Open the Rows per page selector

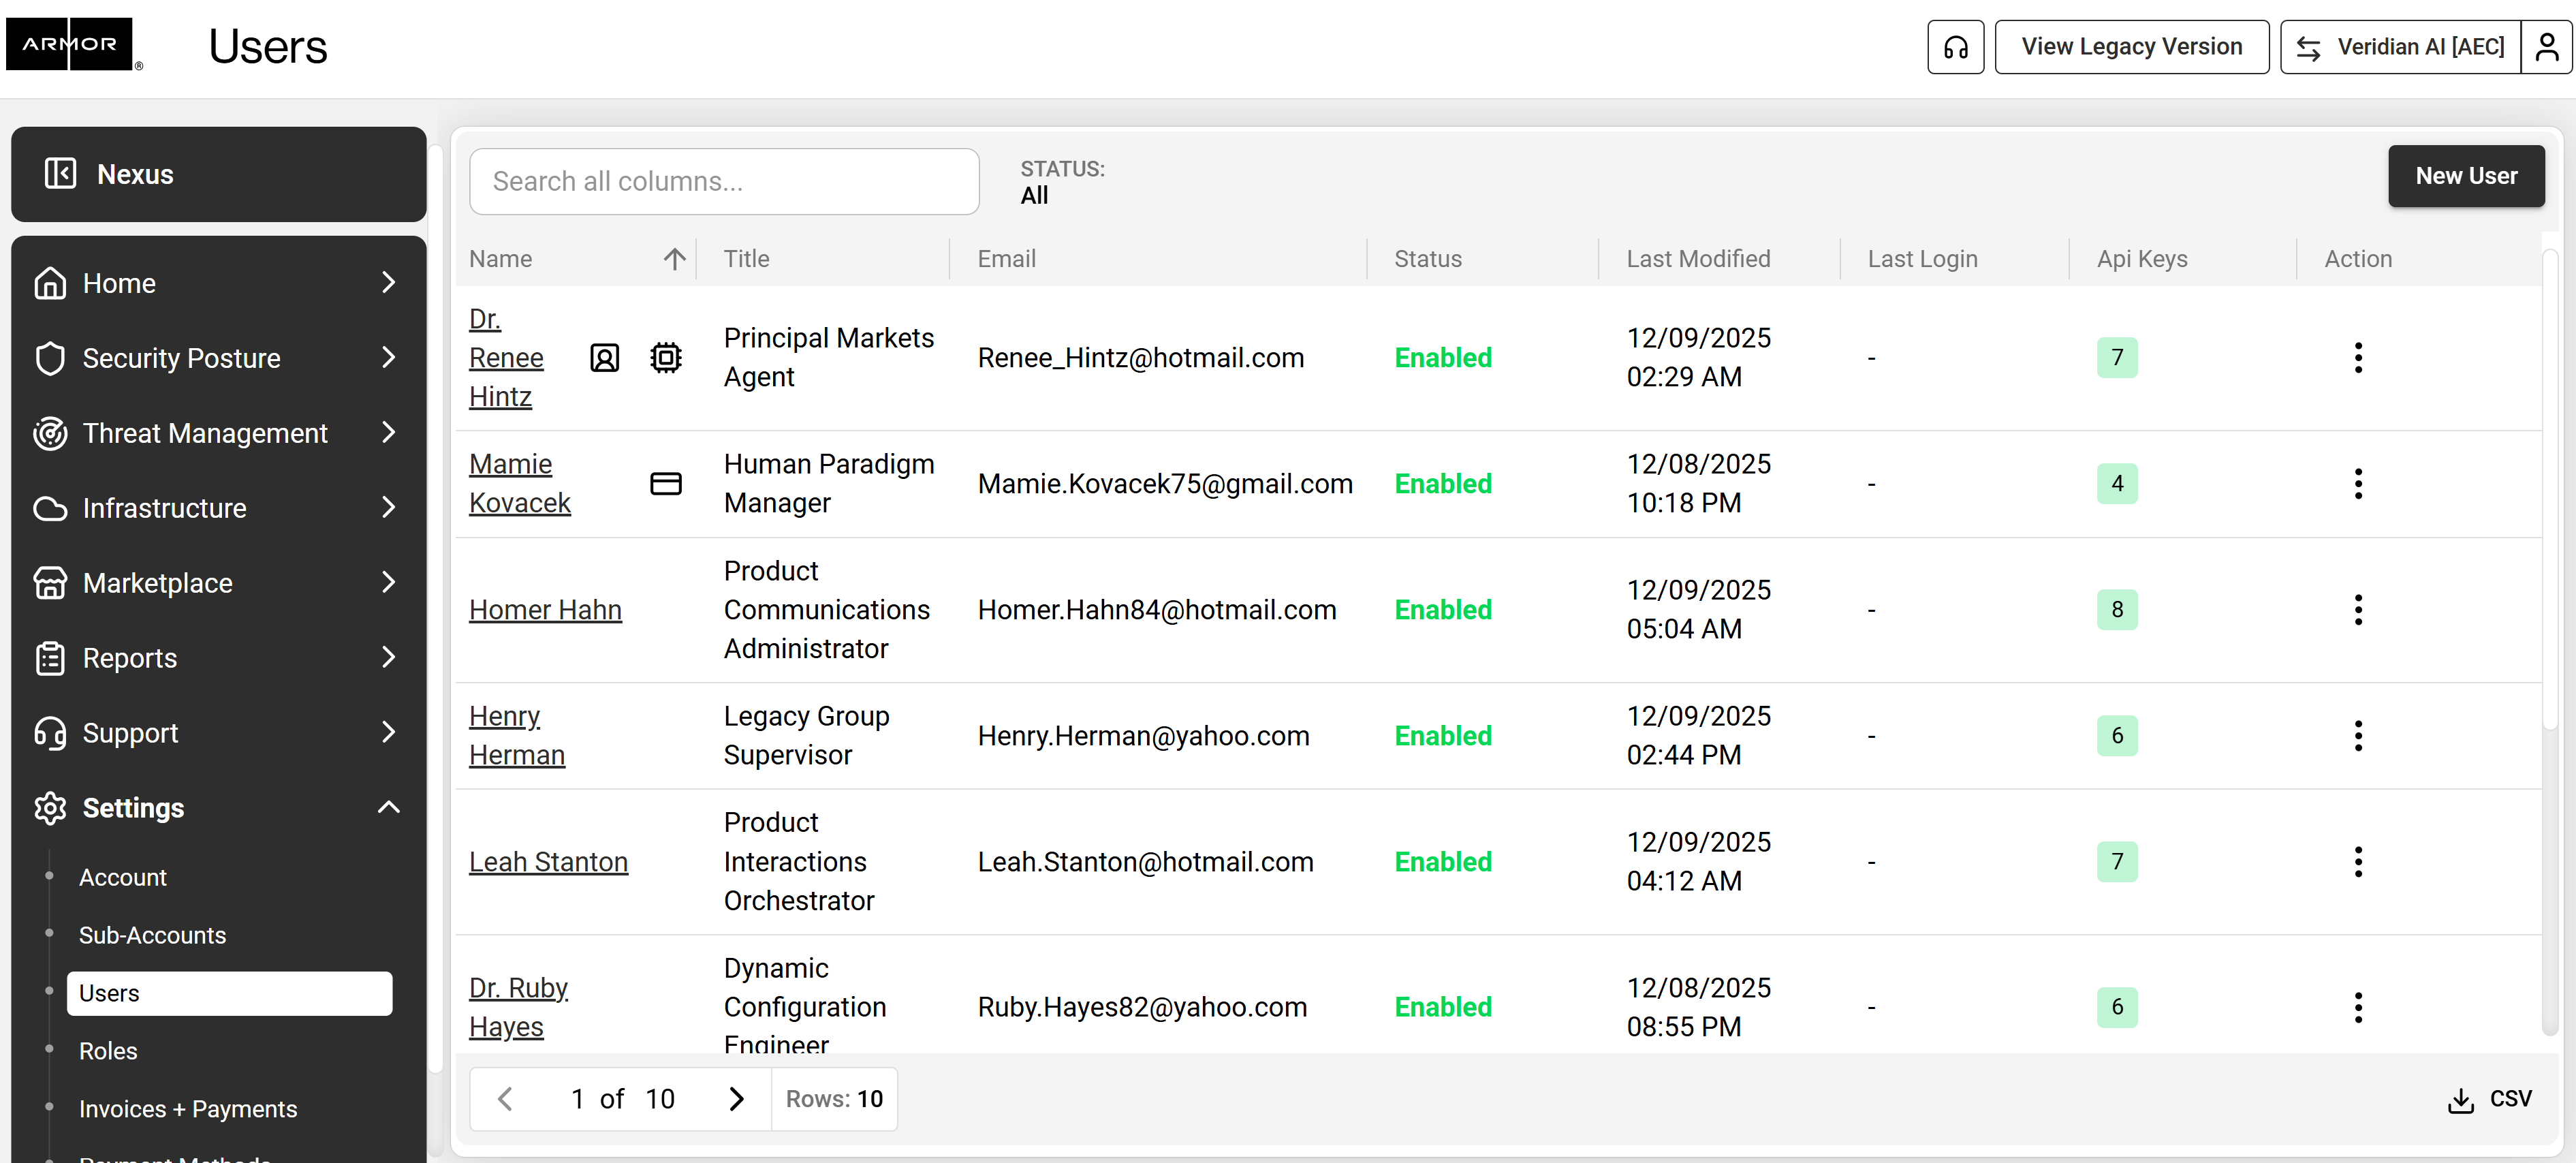(x=834, y=1099)
